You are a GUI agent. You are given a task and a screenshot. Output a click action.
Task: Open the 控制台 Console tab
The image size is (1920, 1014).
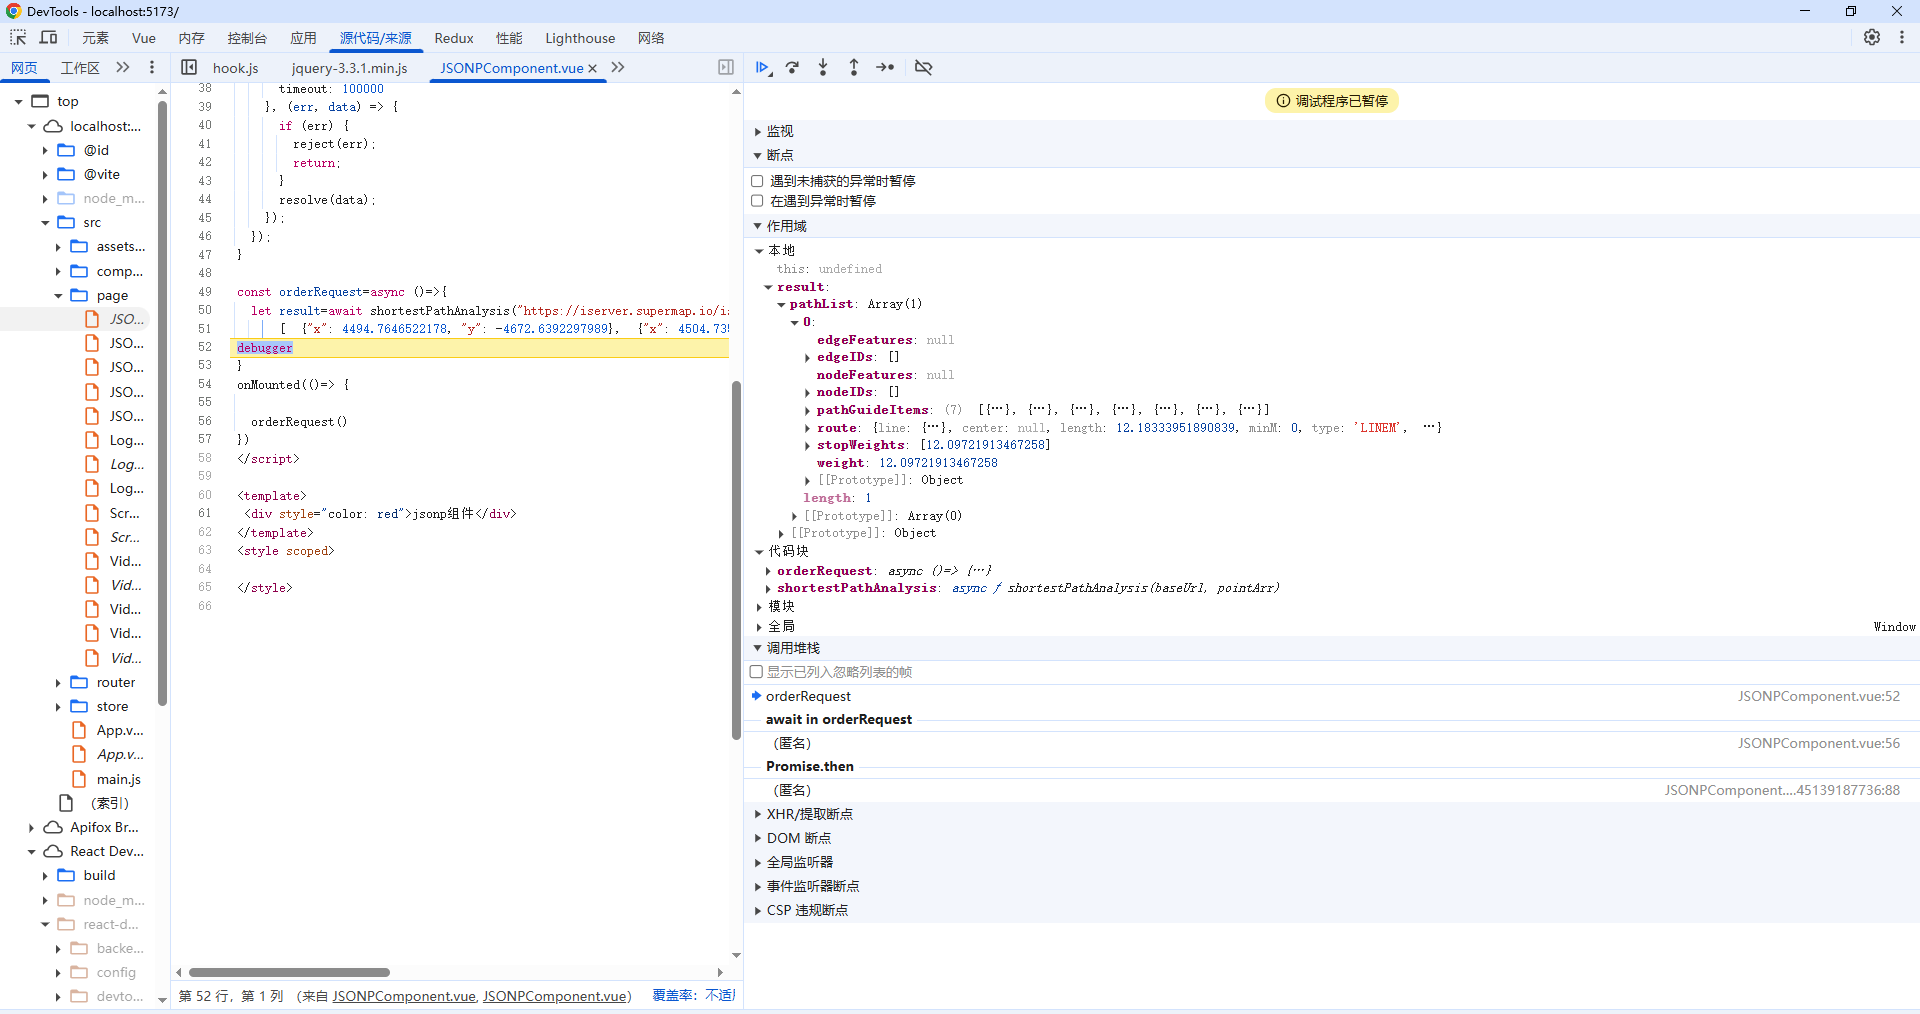point(247,38)
